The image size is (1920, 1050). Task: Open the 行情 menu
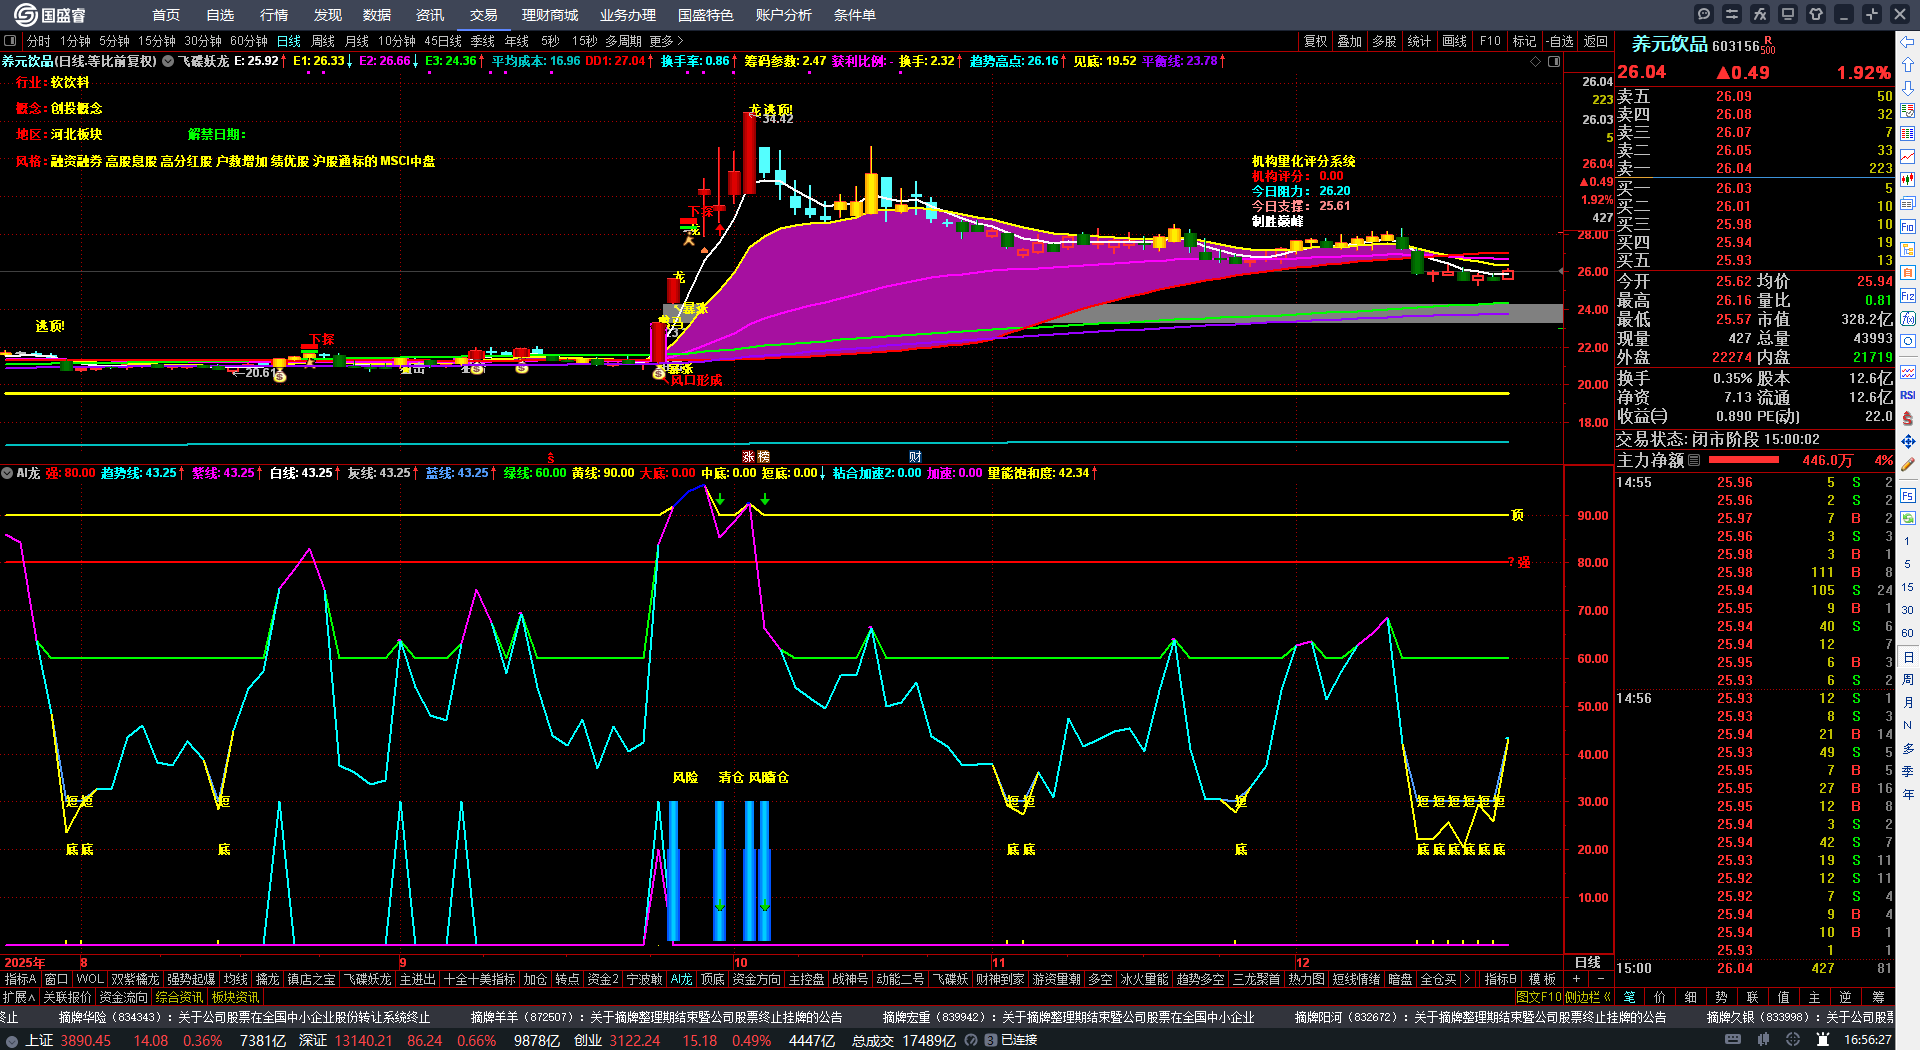[x=274, y=15]
